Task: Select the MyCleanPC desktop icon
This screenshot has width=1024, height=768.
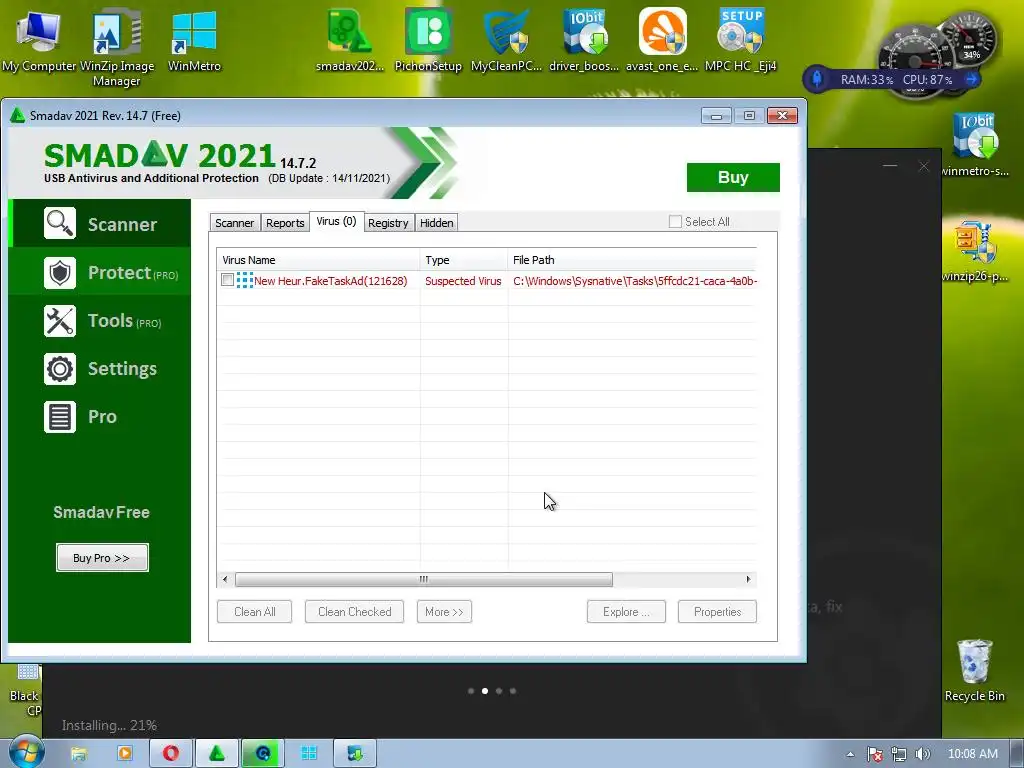Action: click(506, 41)
